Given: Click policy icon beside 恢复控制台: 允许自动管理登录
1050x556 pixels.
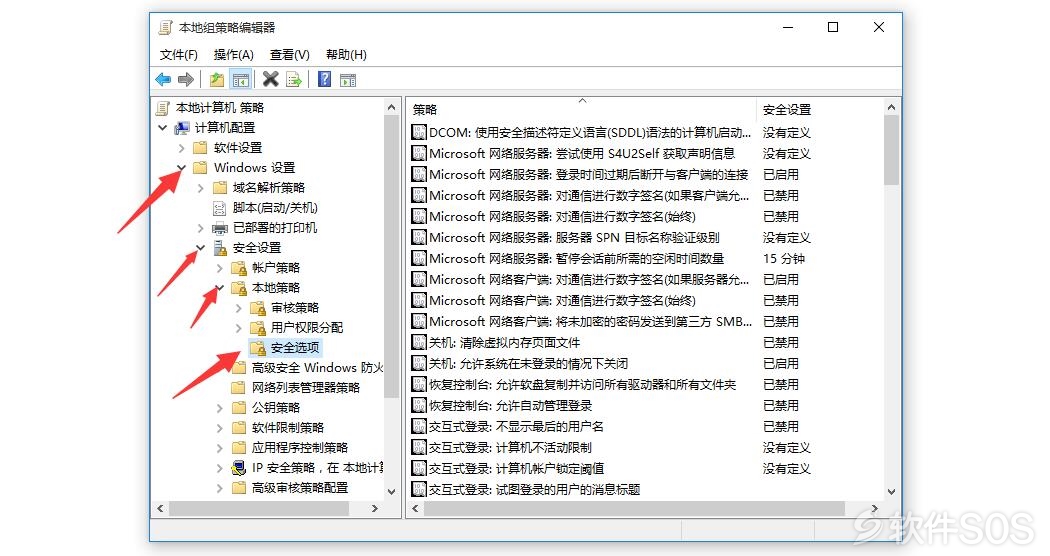Looking at the screenshot, I should click(x=419, y=405).
